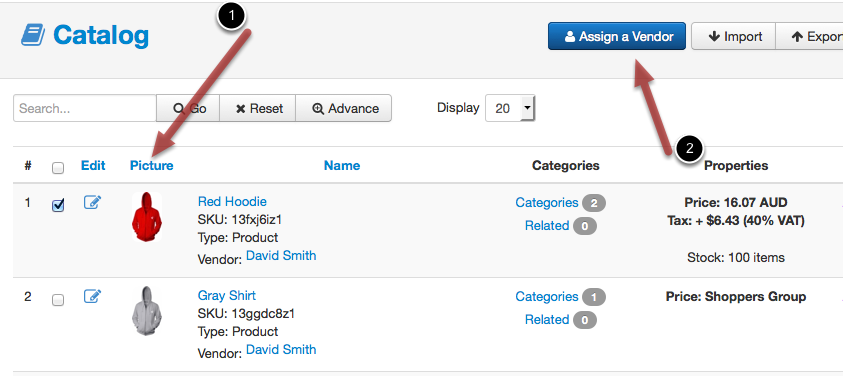Click SKU: 13ggdc8z1 text
This screenshot has width=843, height=376.
pos(246,314)
